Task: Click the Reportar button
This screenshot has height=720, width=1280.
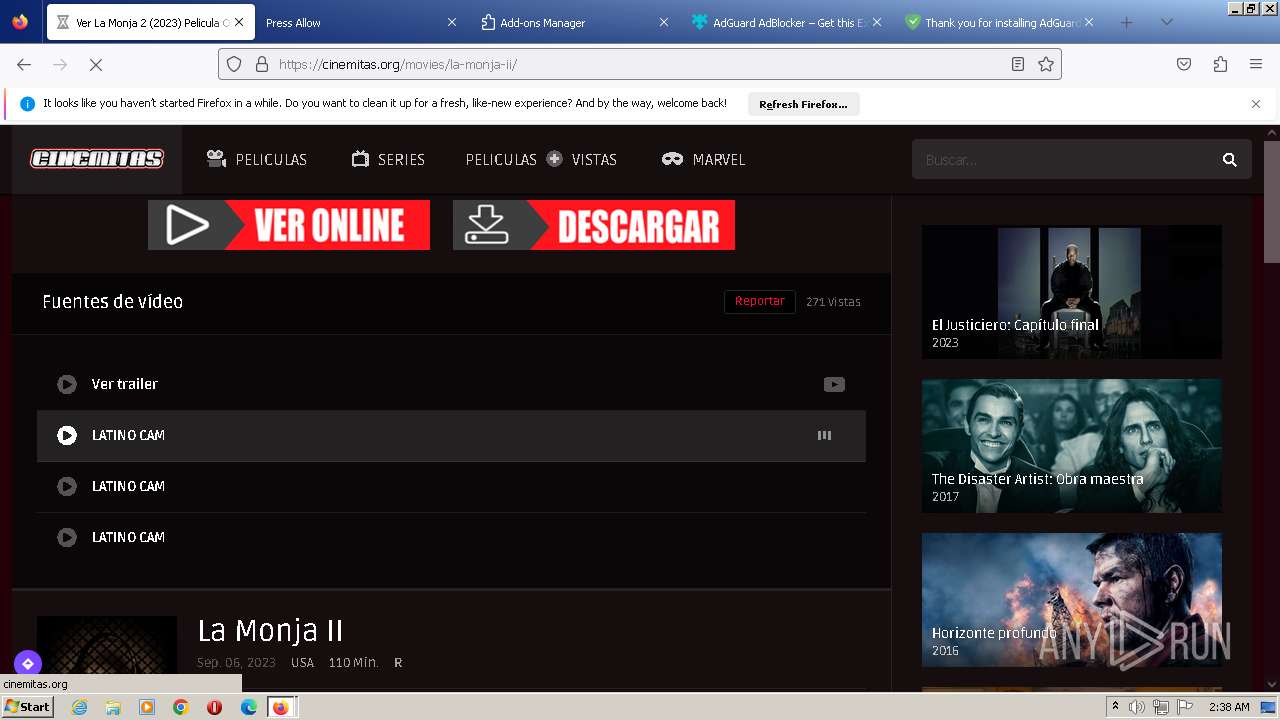Action: [760, 301]
